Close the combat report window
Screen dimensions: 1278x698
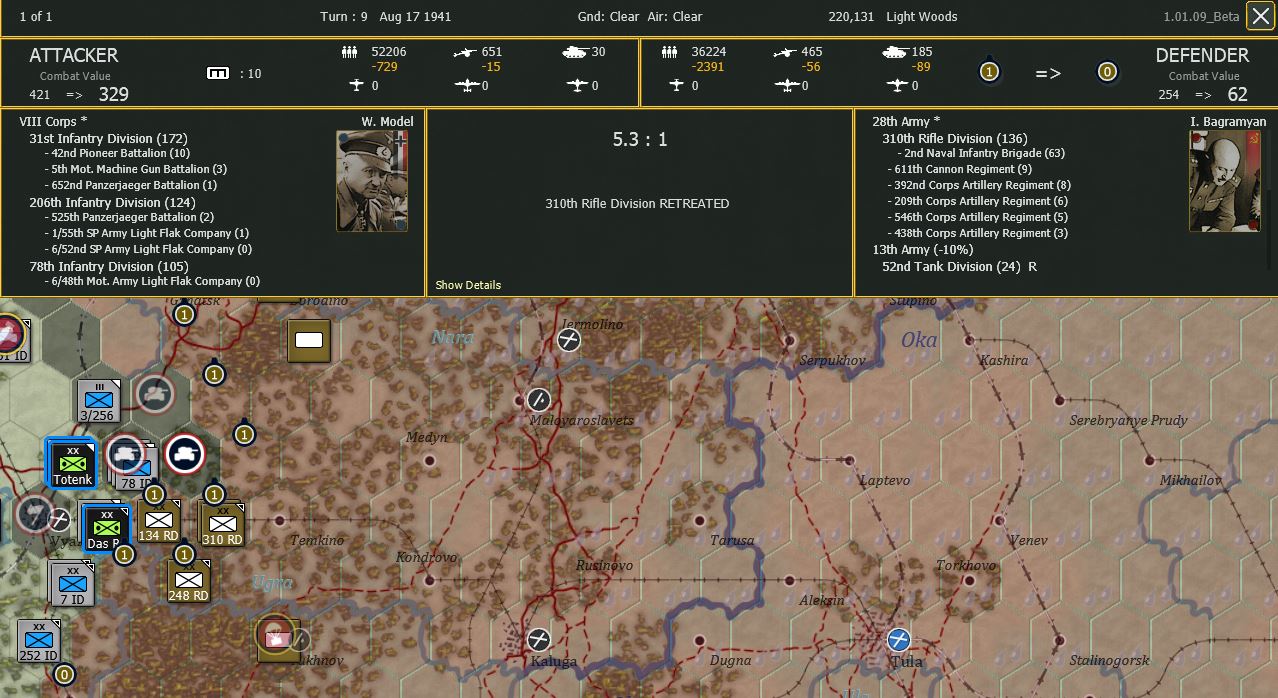click(1259, 16)
